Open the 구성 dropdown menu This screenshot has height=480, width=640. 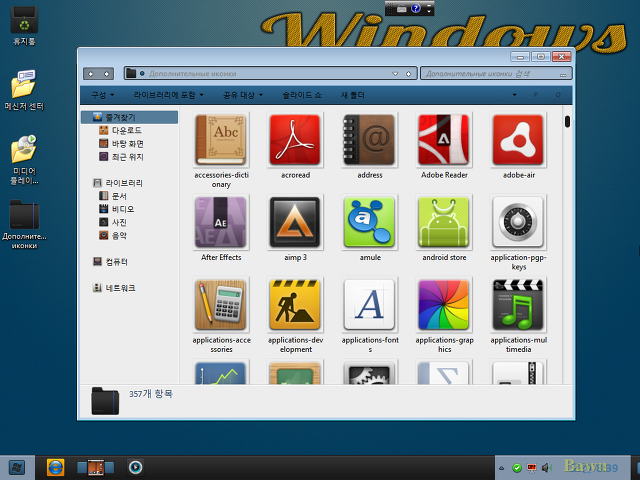click(102, 95)
